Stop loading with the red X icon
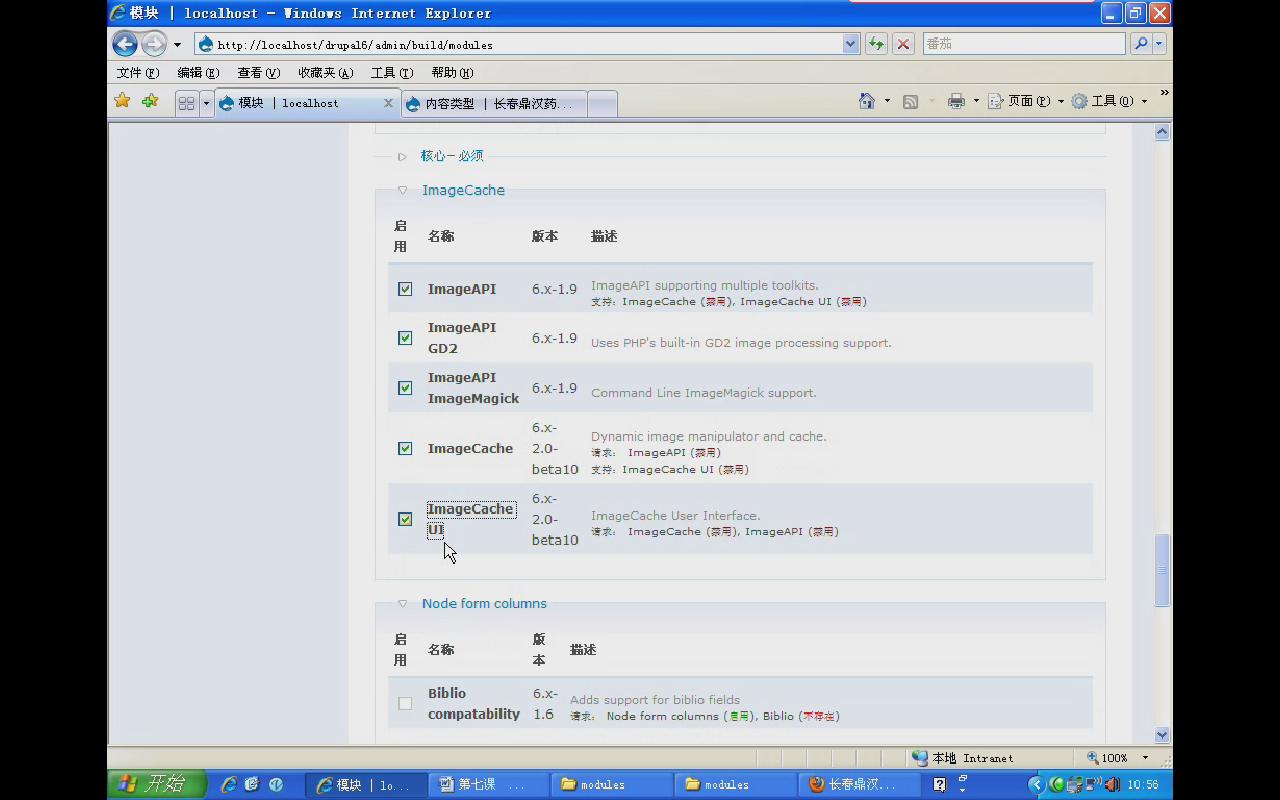 [903, 44]
